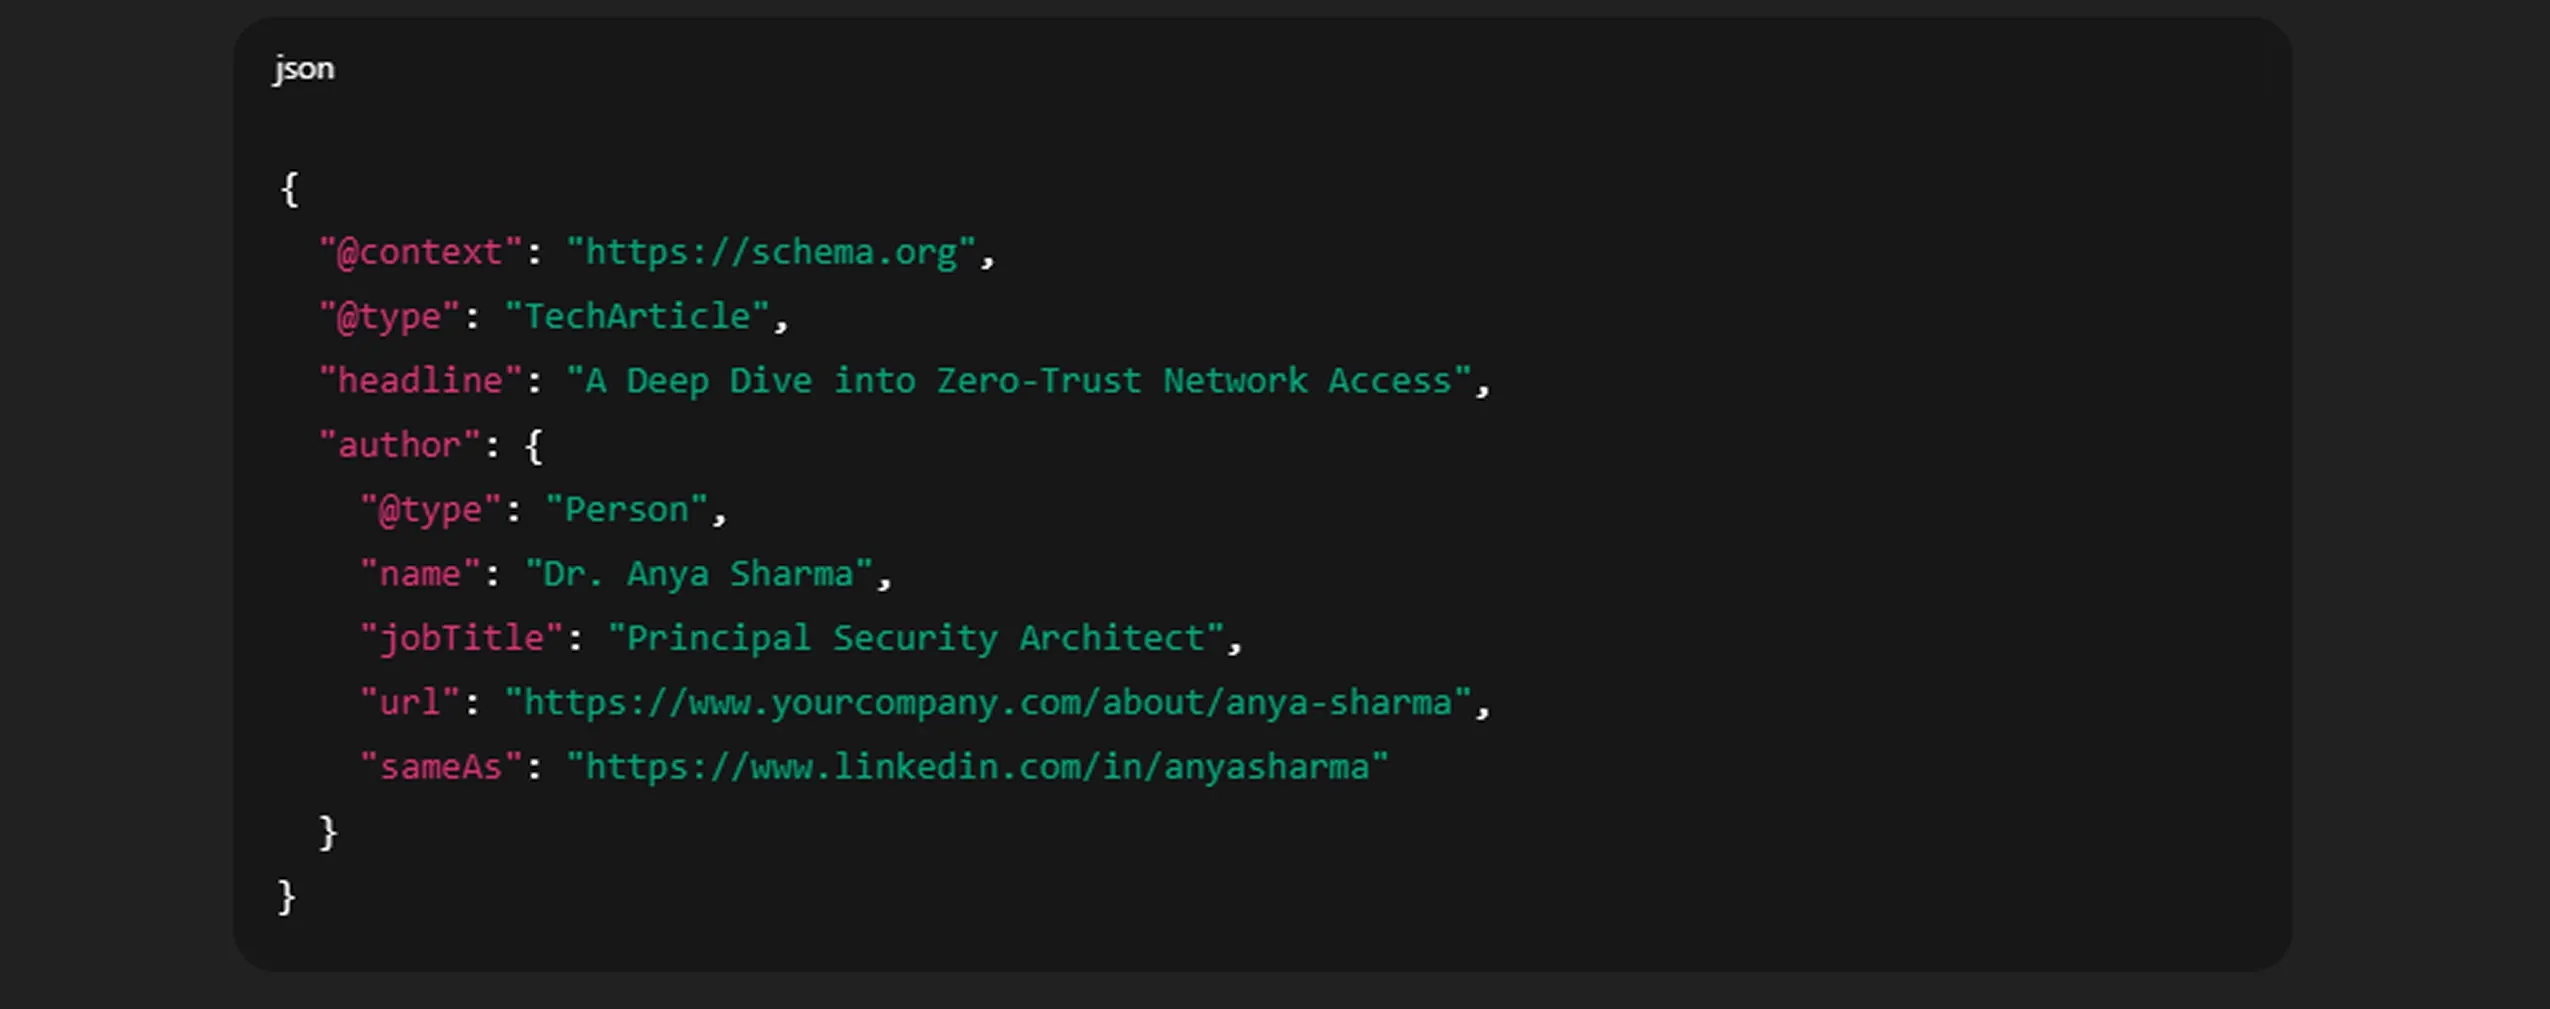The height and width of the screenshot is (1009, 2550).
Task: Click the "url" key
Action: tap(410, 703)
